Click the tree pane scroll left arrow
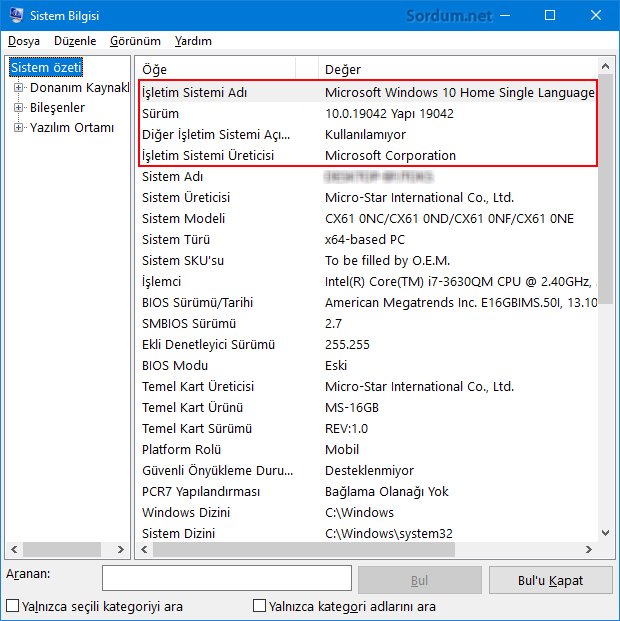Image resolution: width=620 pixels, height=621 pixels. point(14,549)
